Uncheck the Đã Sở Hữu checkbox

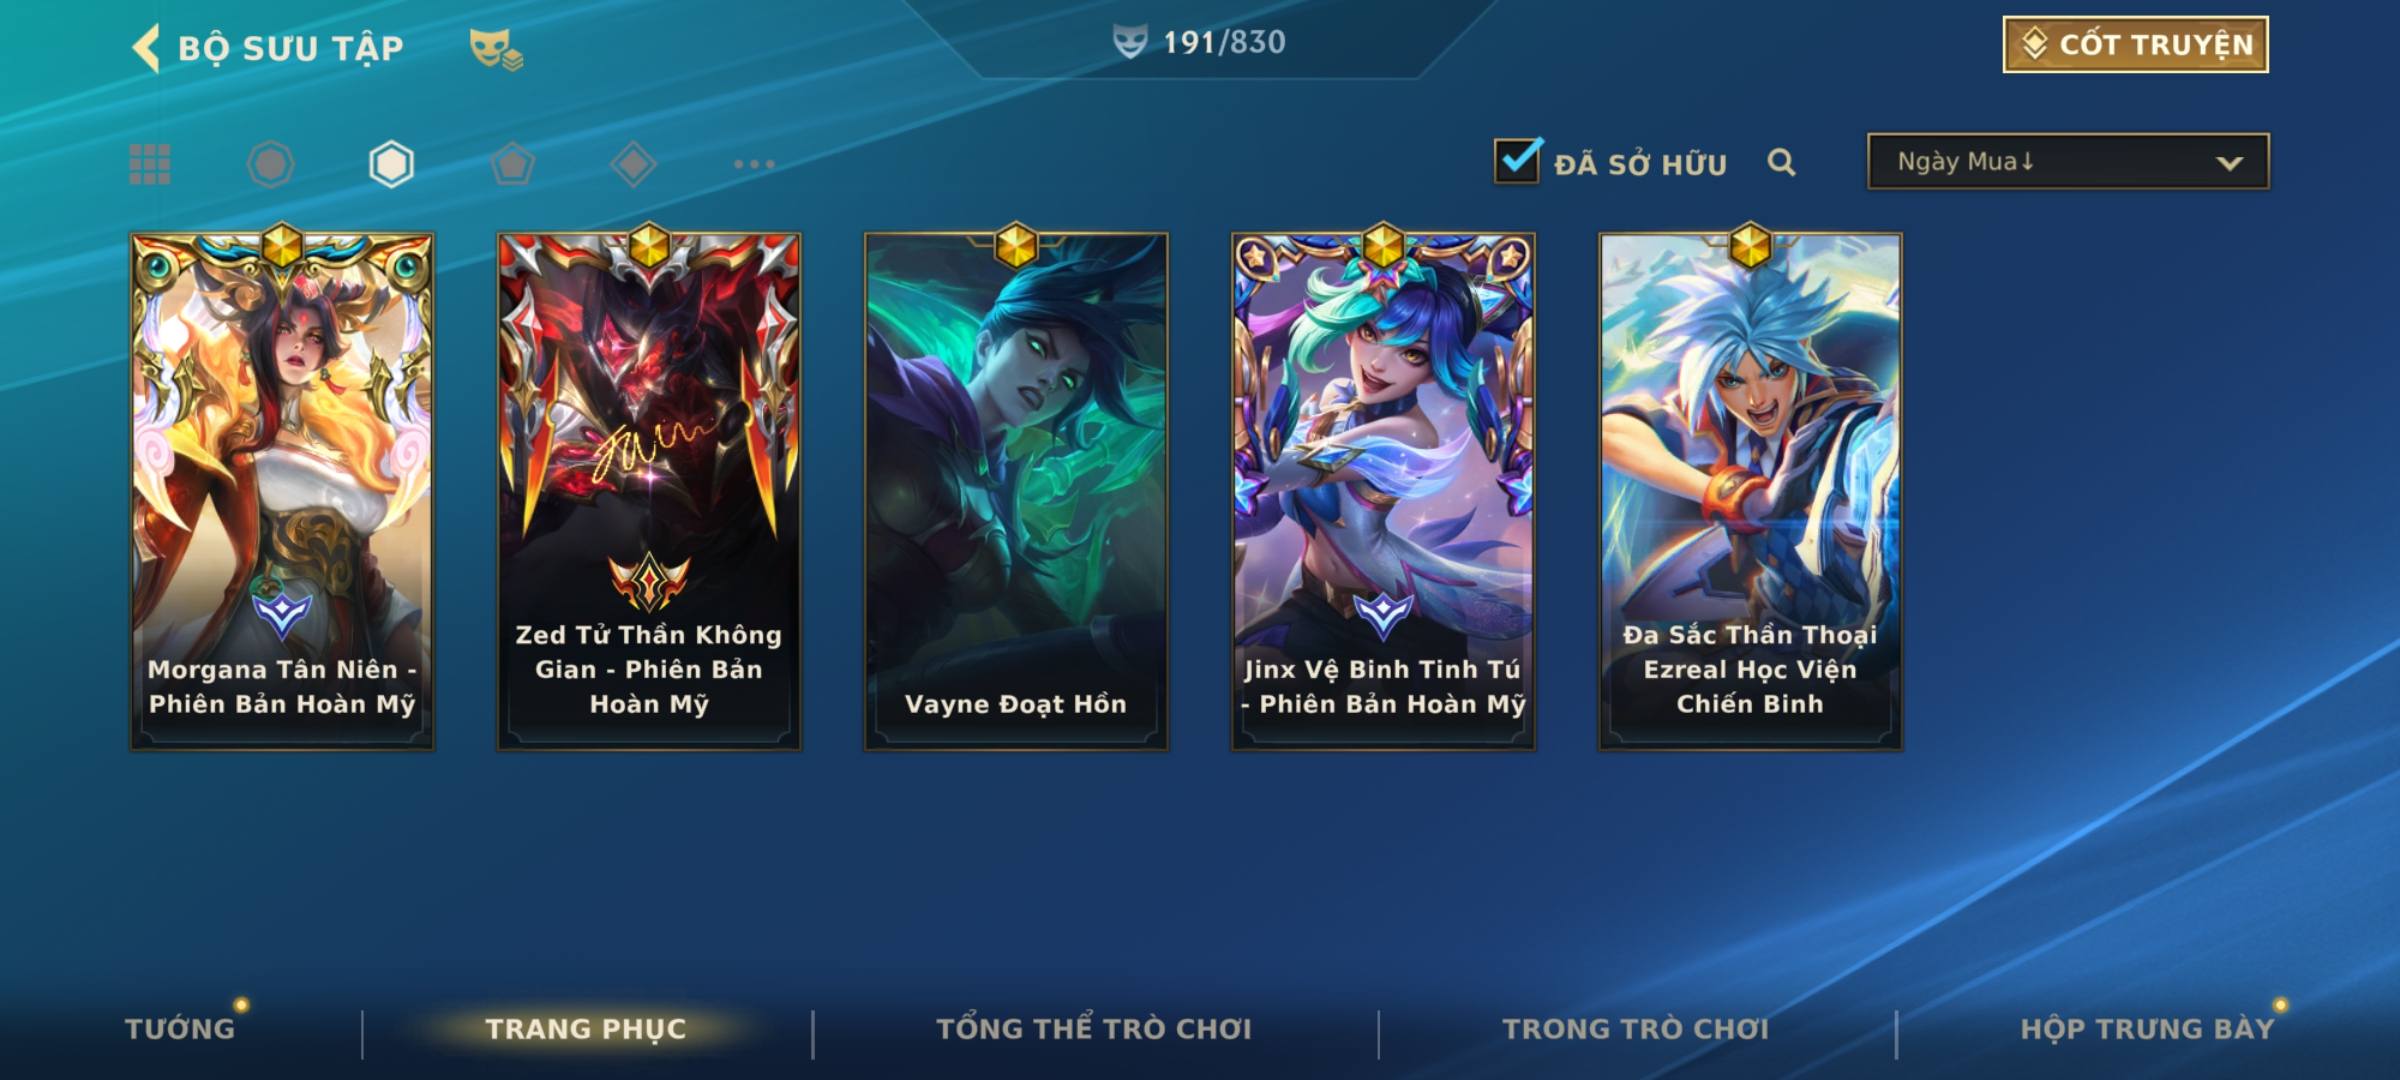(1517, 161)
